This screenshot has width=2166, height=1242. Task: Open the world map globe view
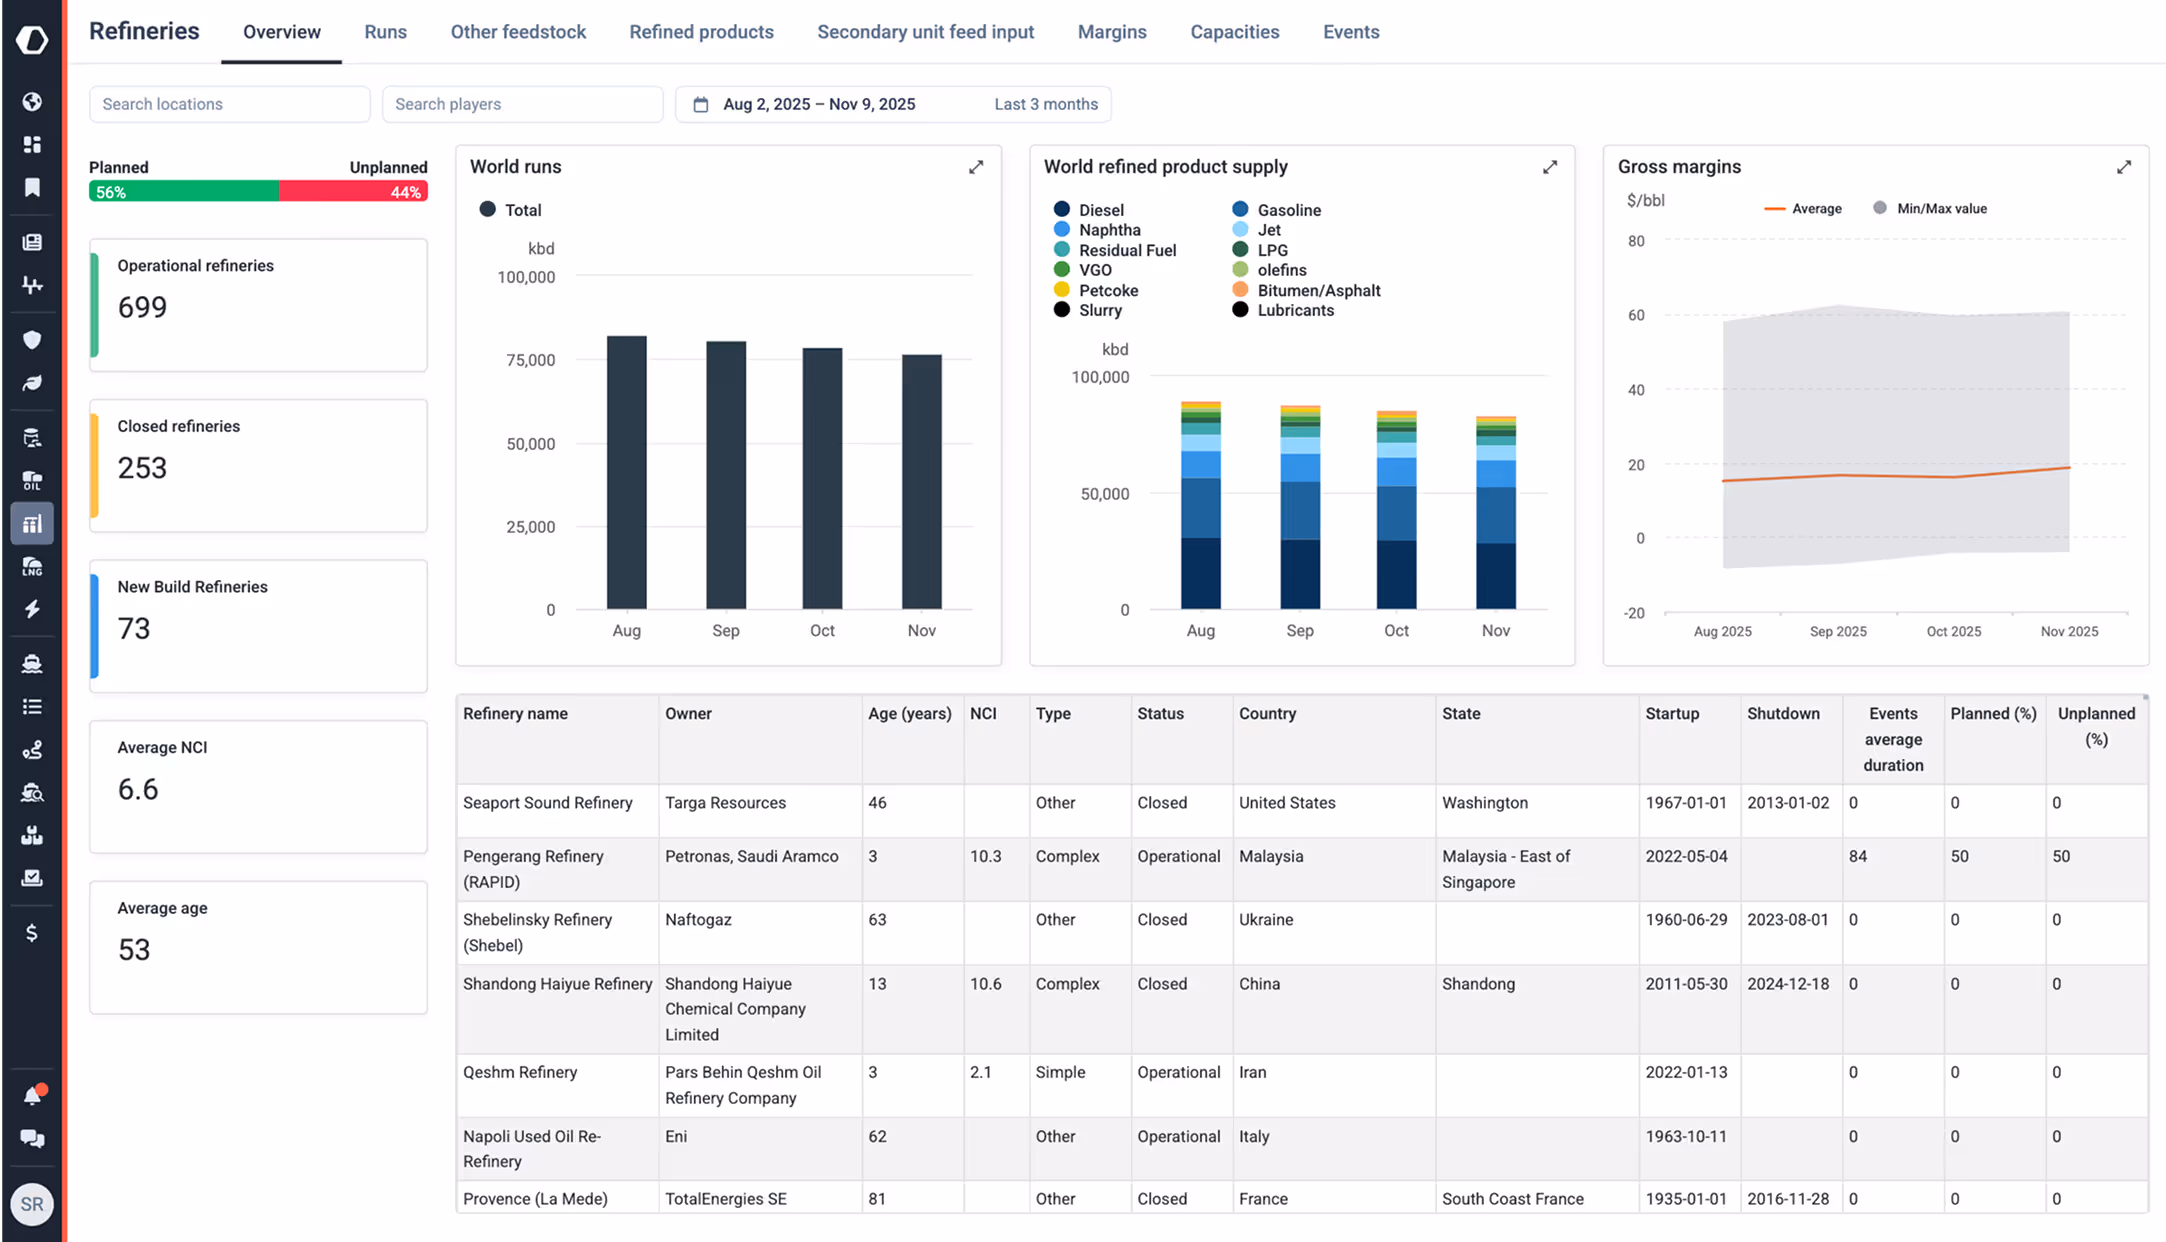32,101
